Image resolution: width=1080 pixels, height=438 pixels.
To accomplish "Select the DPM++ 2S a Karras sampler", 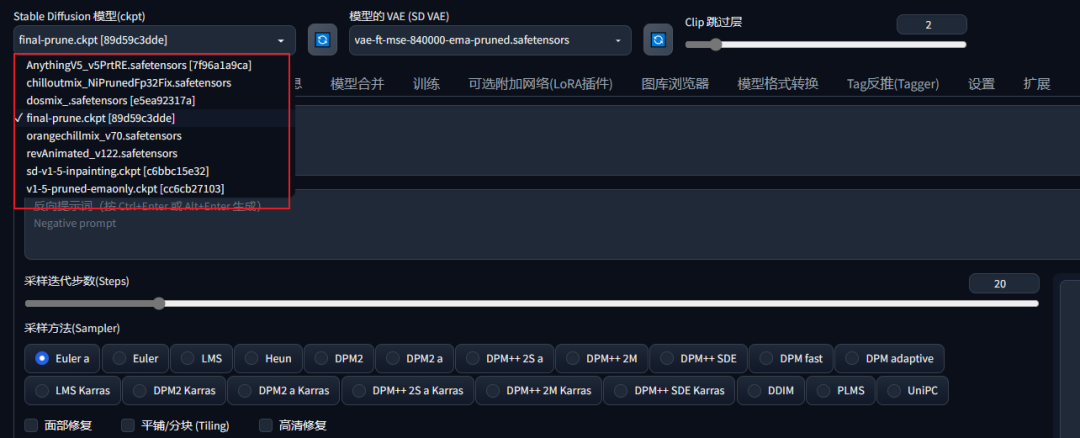I will click(x=407, y=390).
